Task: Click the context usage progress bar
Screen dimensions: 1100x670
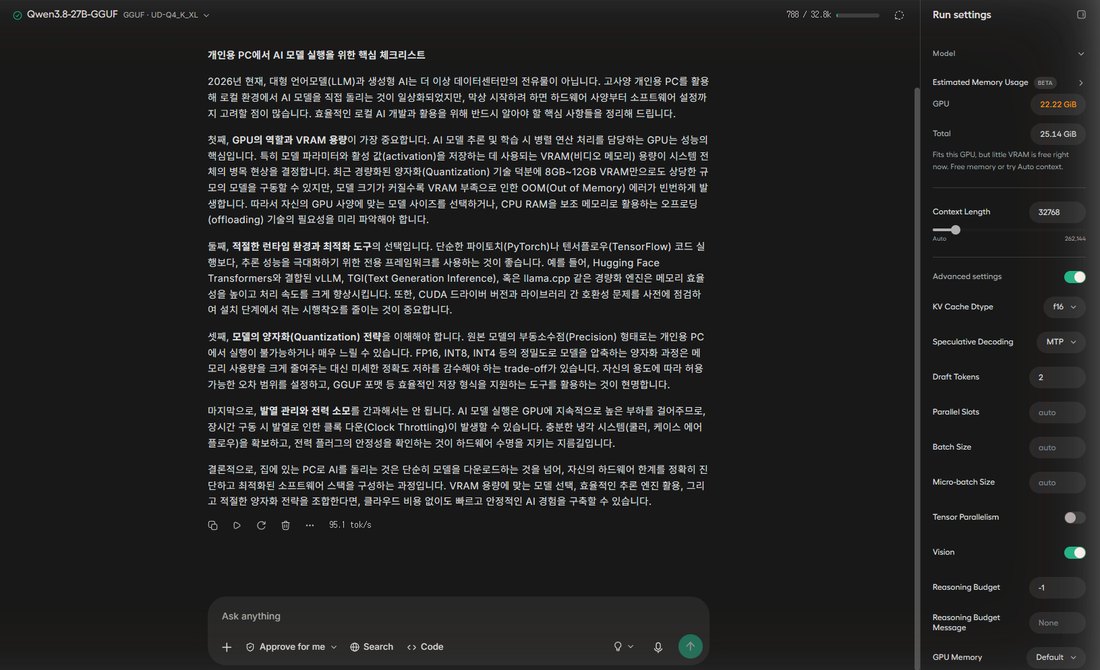Action: 857,15
